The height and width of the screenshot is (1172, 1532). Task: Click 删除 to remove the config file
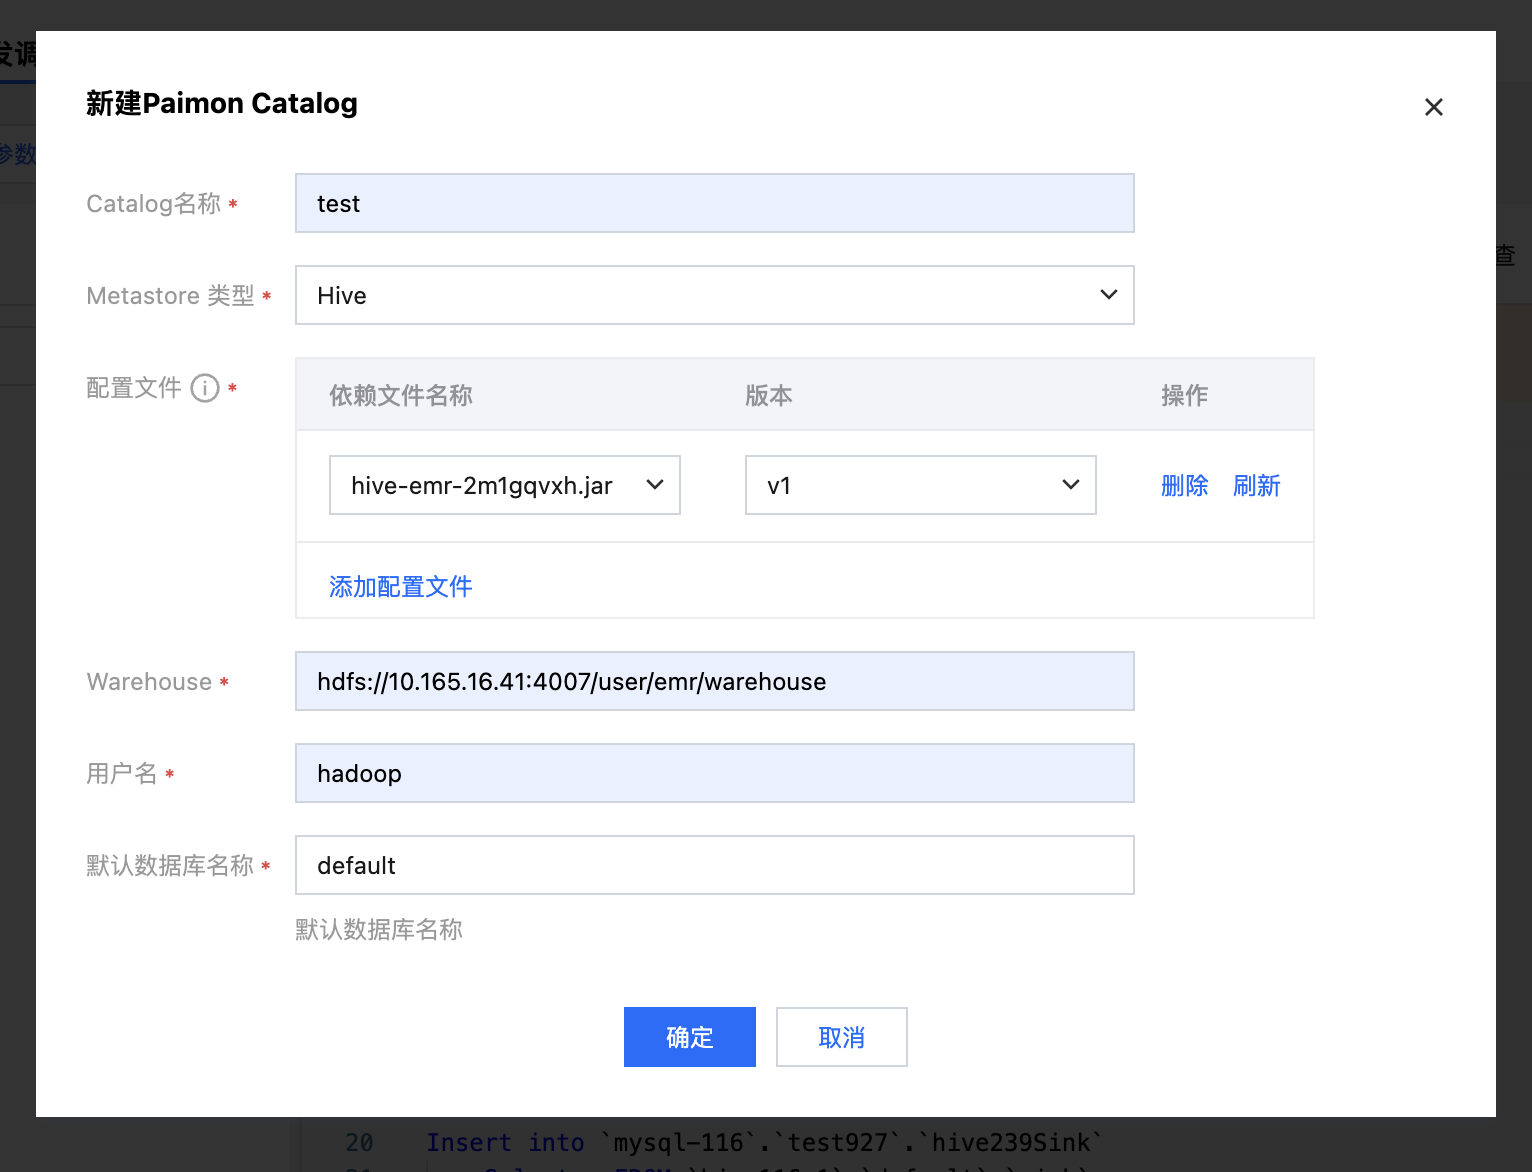tap(1184, 486)
